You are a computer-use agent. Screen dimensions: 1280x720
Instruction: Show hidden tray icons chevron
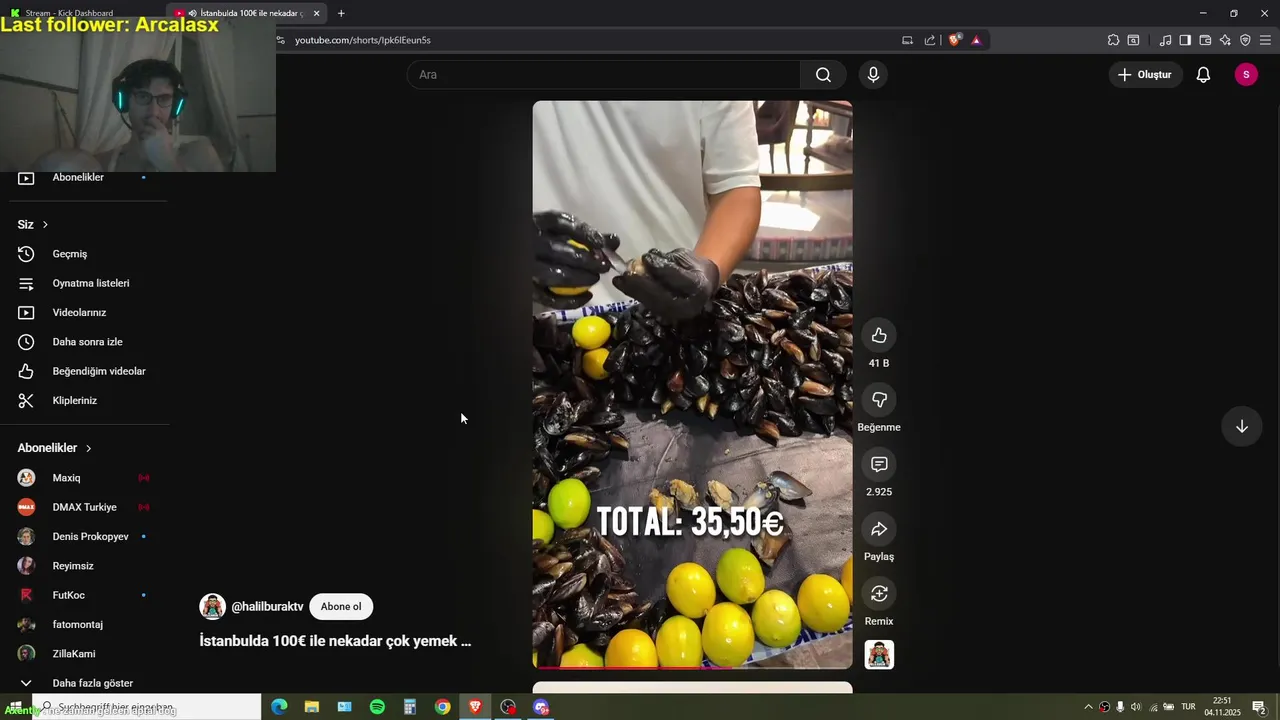pos(1089,707)
